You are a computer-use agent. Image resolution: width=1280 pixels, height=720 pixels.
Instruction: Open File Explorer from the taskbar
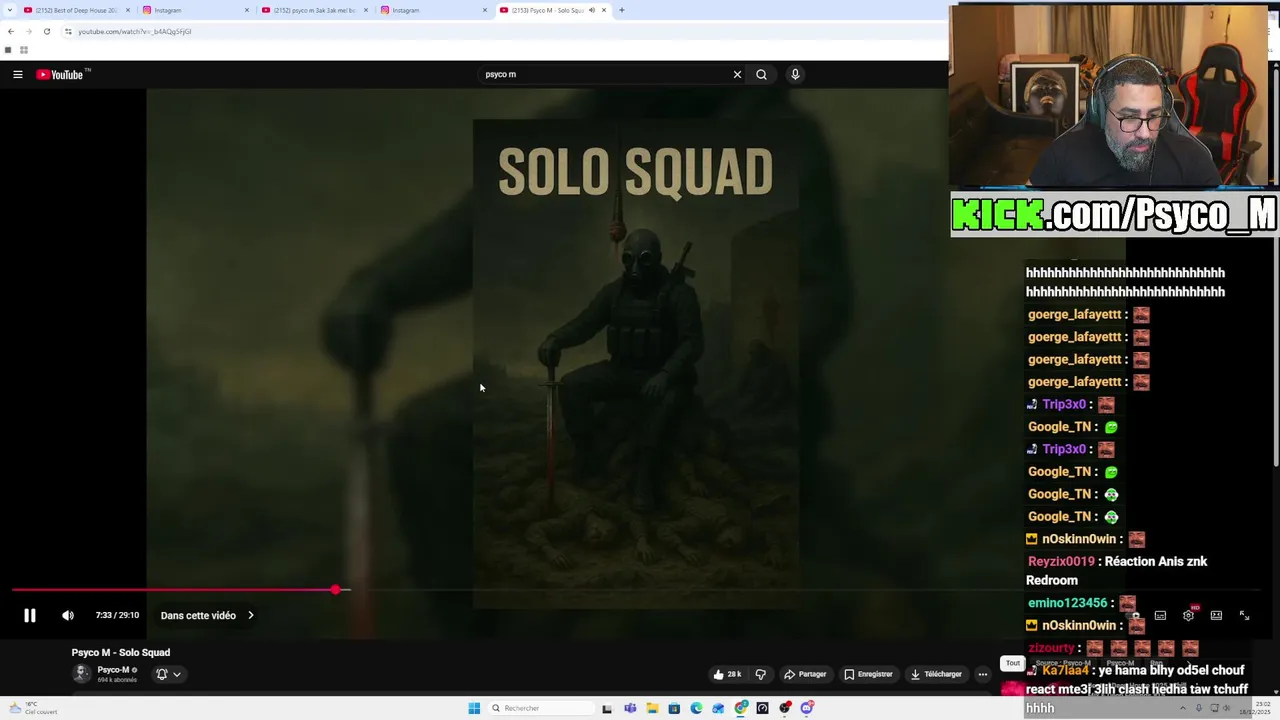(x=652, y=708)
